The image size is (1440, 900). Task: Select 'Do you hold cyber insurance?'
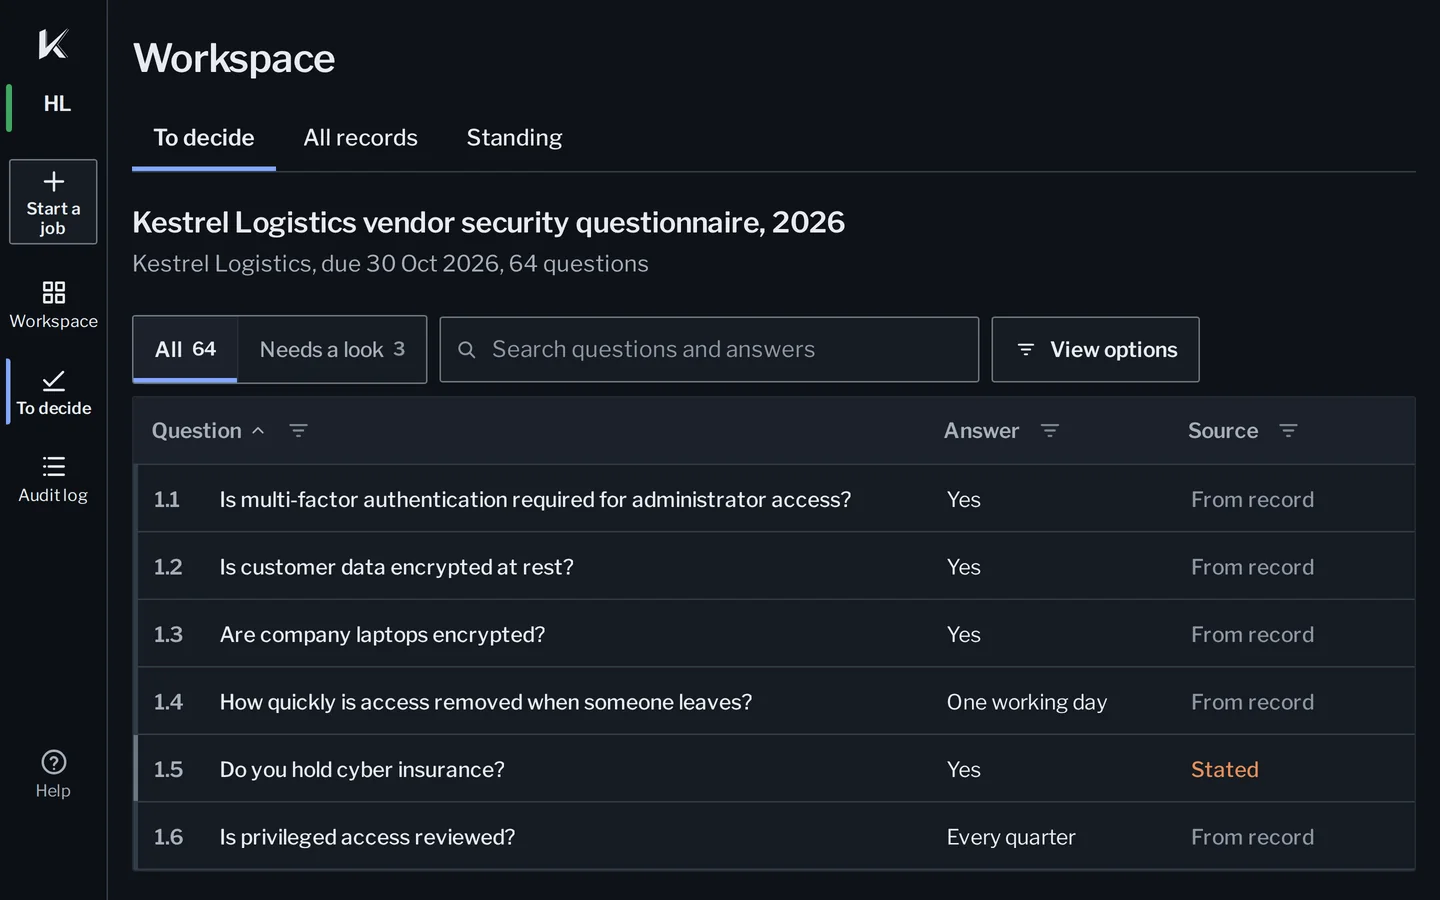775,769
